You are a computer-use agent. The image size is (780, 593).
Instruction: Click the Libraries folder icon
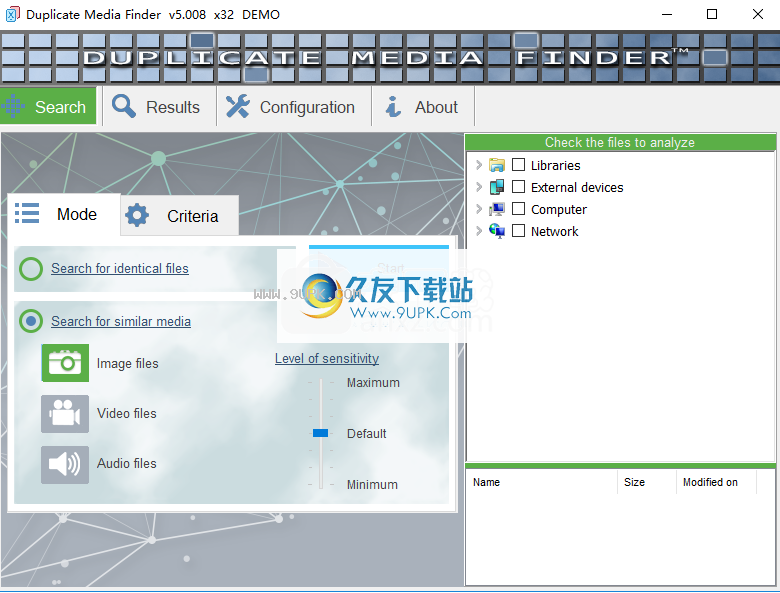496,165
